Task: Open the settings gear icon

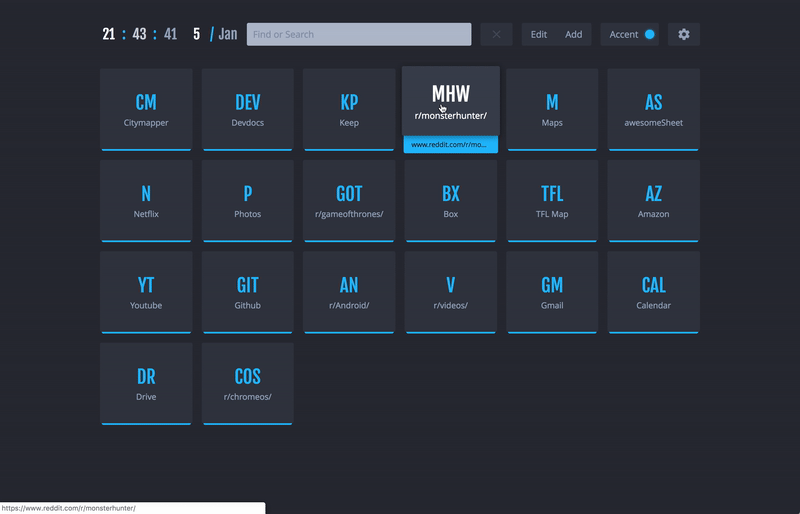Action: pyautogui.click(x=684, y=34)
